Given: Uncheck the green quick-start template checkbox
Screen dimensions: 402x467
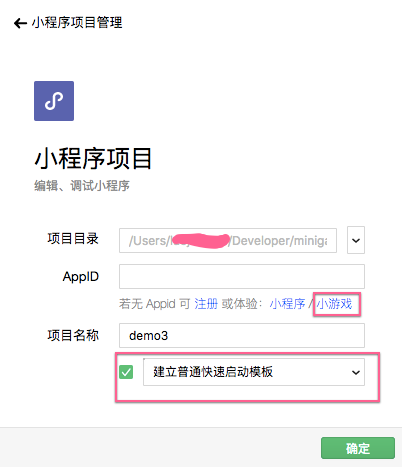Looking at the screenshot, I should [x=126, y=372].
